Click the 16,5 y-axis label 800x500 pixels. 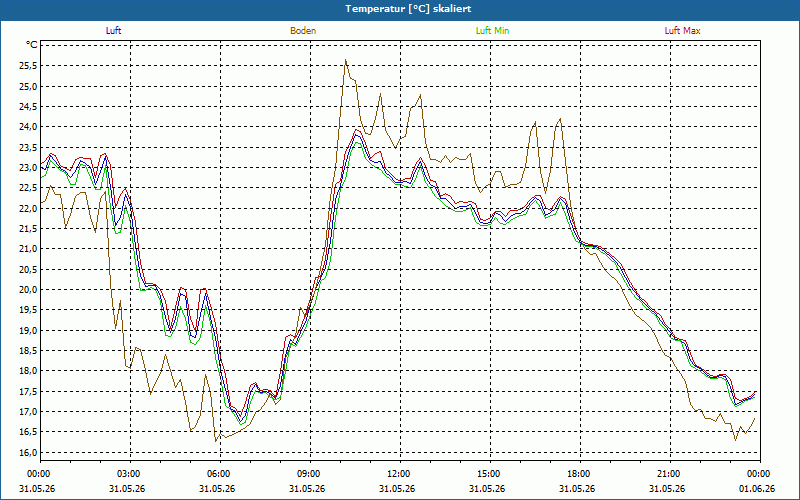tap(28, 432)
